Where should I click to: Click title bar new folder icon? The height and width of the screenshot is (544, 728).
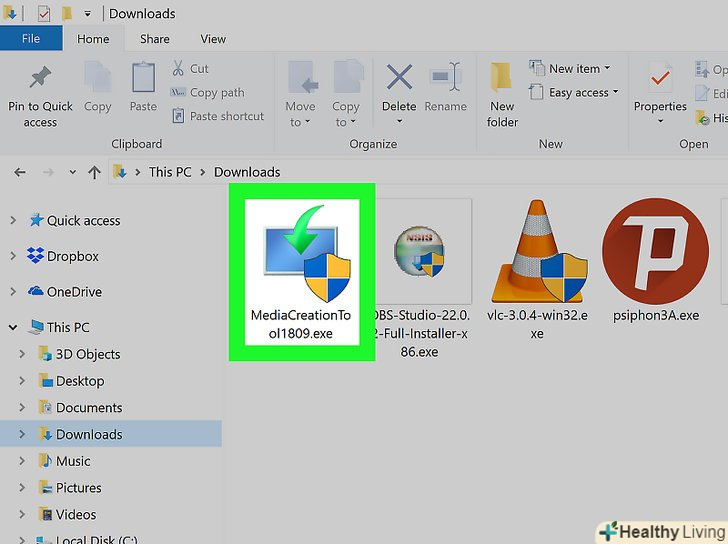tap(67, 13)
